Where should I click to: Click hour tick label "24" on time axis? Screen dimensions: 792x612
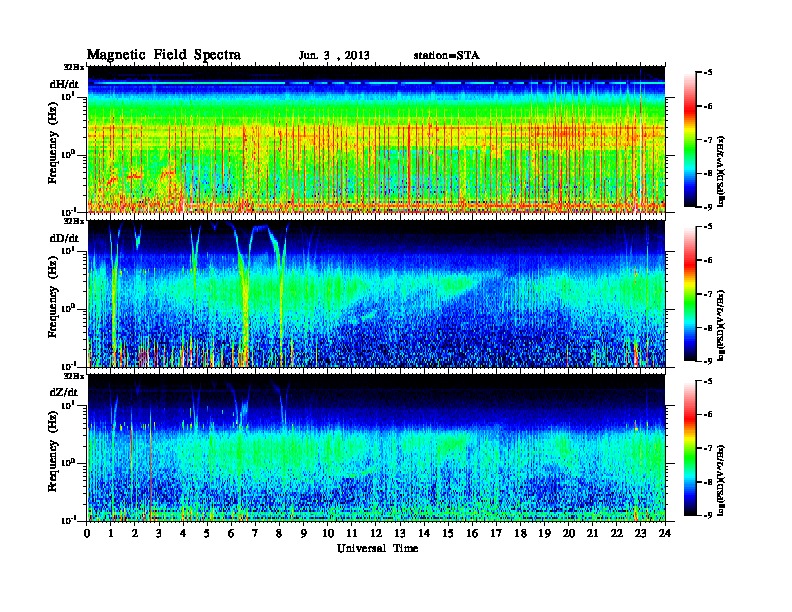[665, 533]
